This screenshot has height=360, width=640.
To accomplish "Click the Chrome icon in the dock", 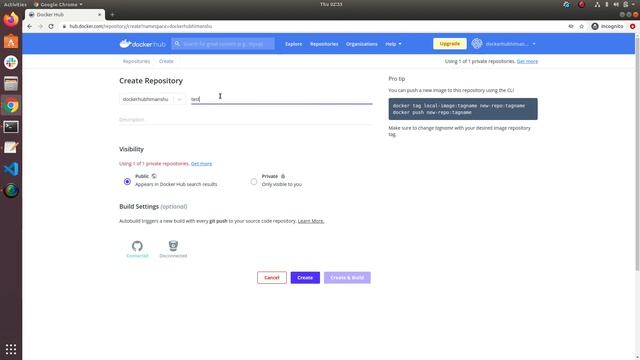I will 11,106.
